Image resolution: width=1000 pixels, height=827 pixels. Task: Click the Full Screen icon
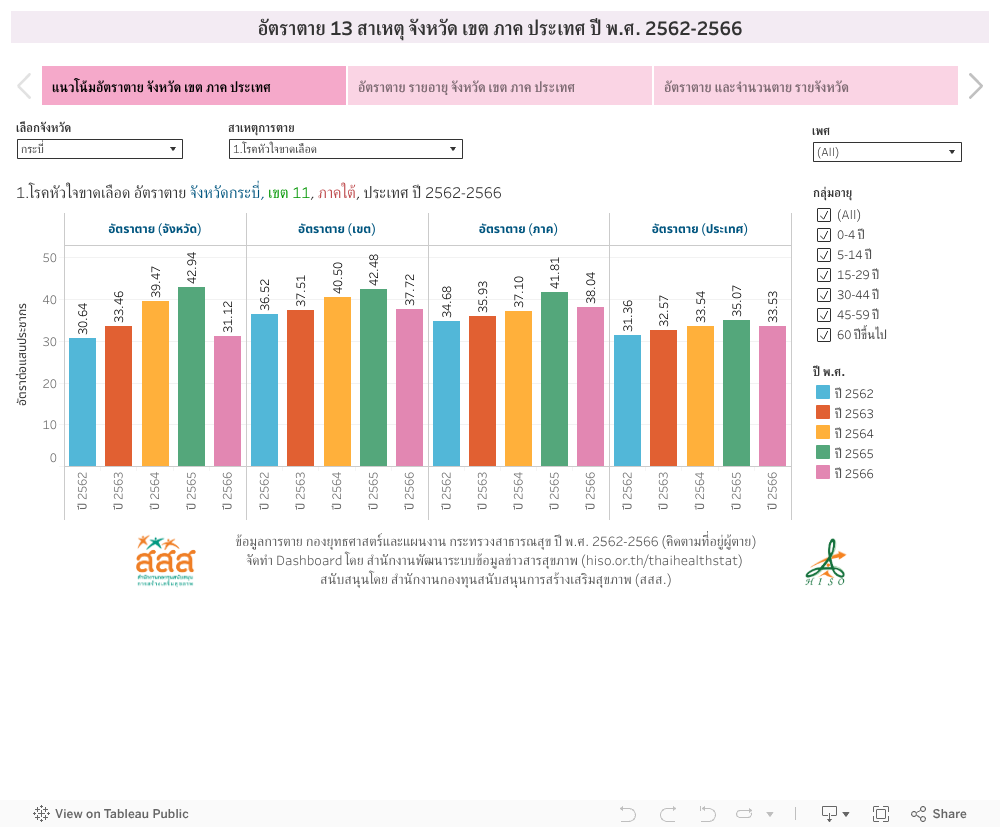point(880,813)
